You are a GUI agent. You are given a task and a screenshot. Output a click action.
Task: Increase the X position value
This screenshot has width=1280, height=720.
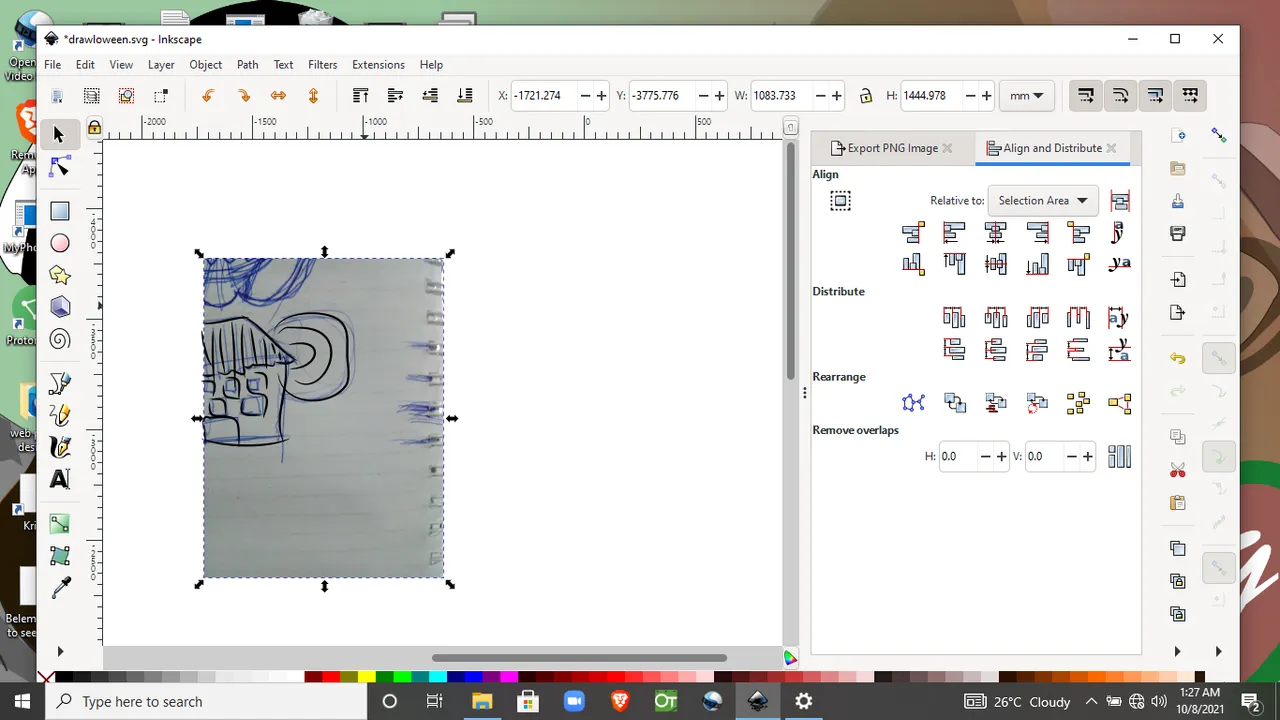coord(601,96)
